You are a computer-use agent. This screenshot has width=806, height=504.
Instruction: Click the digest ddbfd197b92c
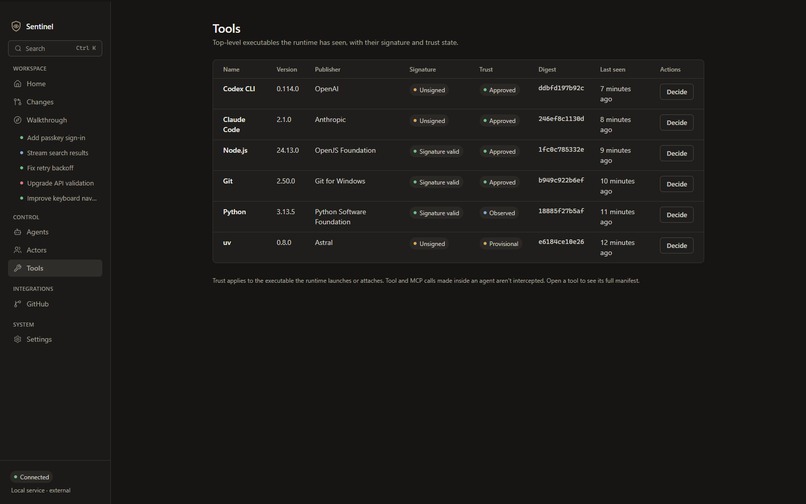pos(561,88)
